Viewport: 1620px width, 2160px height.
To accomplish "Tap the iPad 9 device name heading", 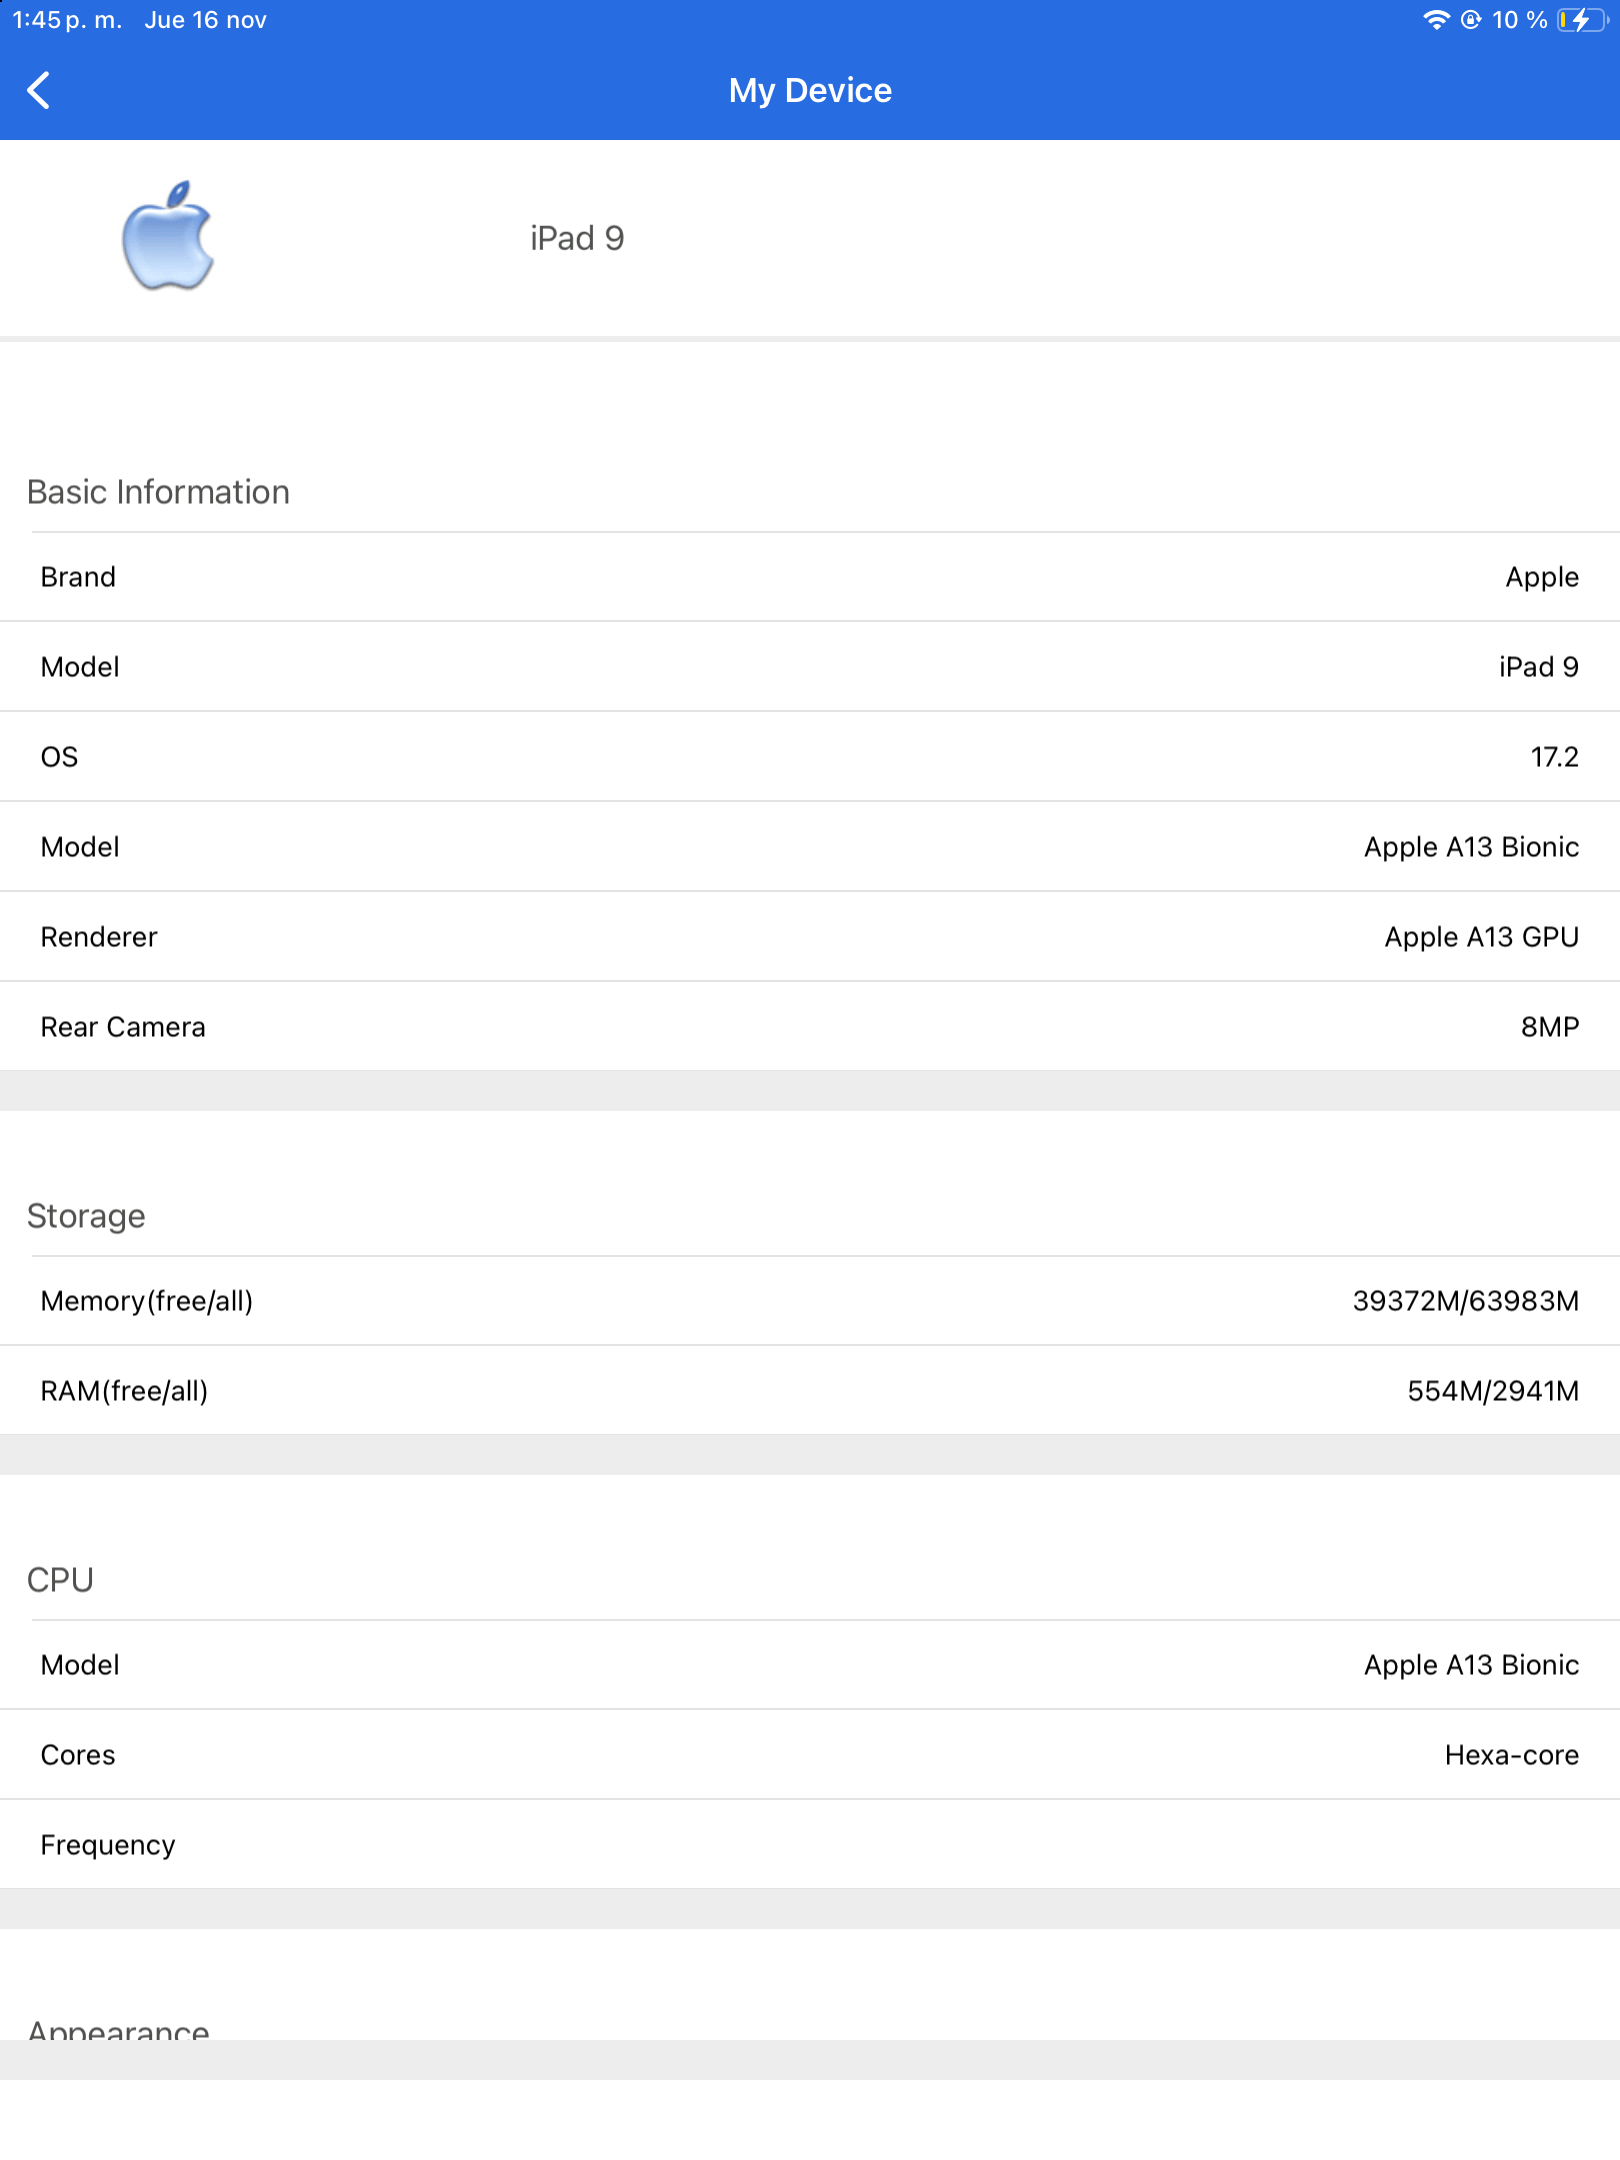I will pyautogui.click(x=577, y=238).
